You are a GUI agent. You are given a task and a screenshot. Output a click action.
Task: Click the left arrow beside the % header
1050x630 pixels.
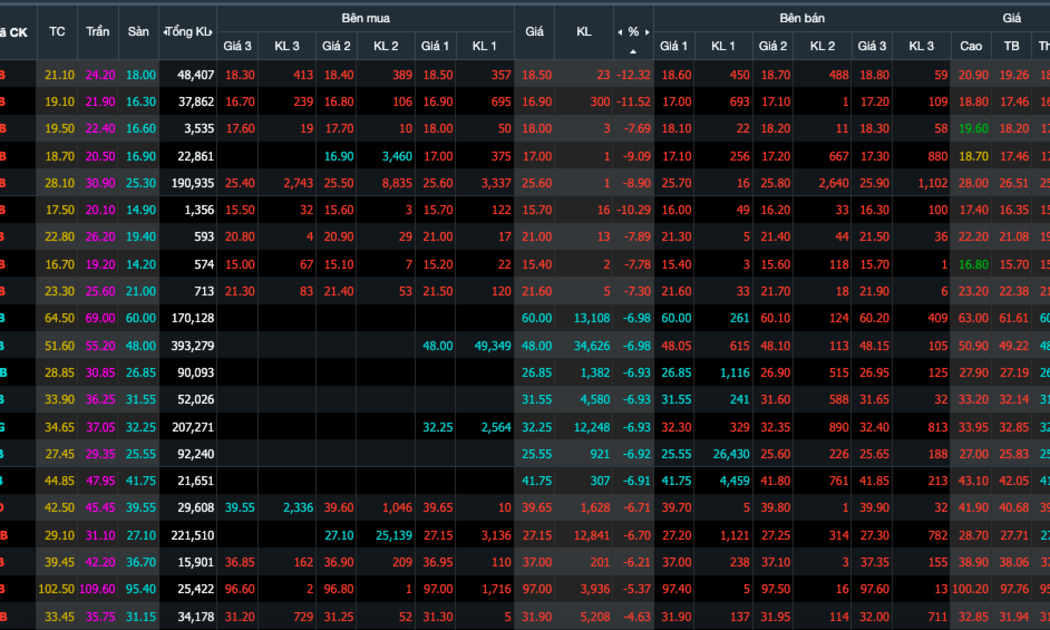click(620, 32)
